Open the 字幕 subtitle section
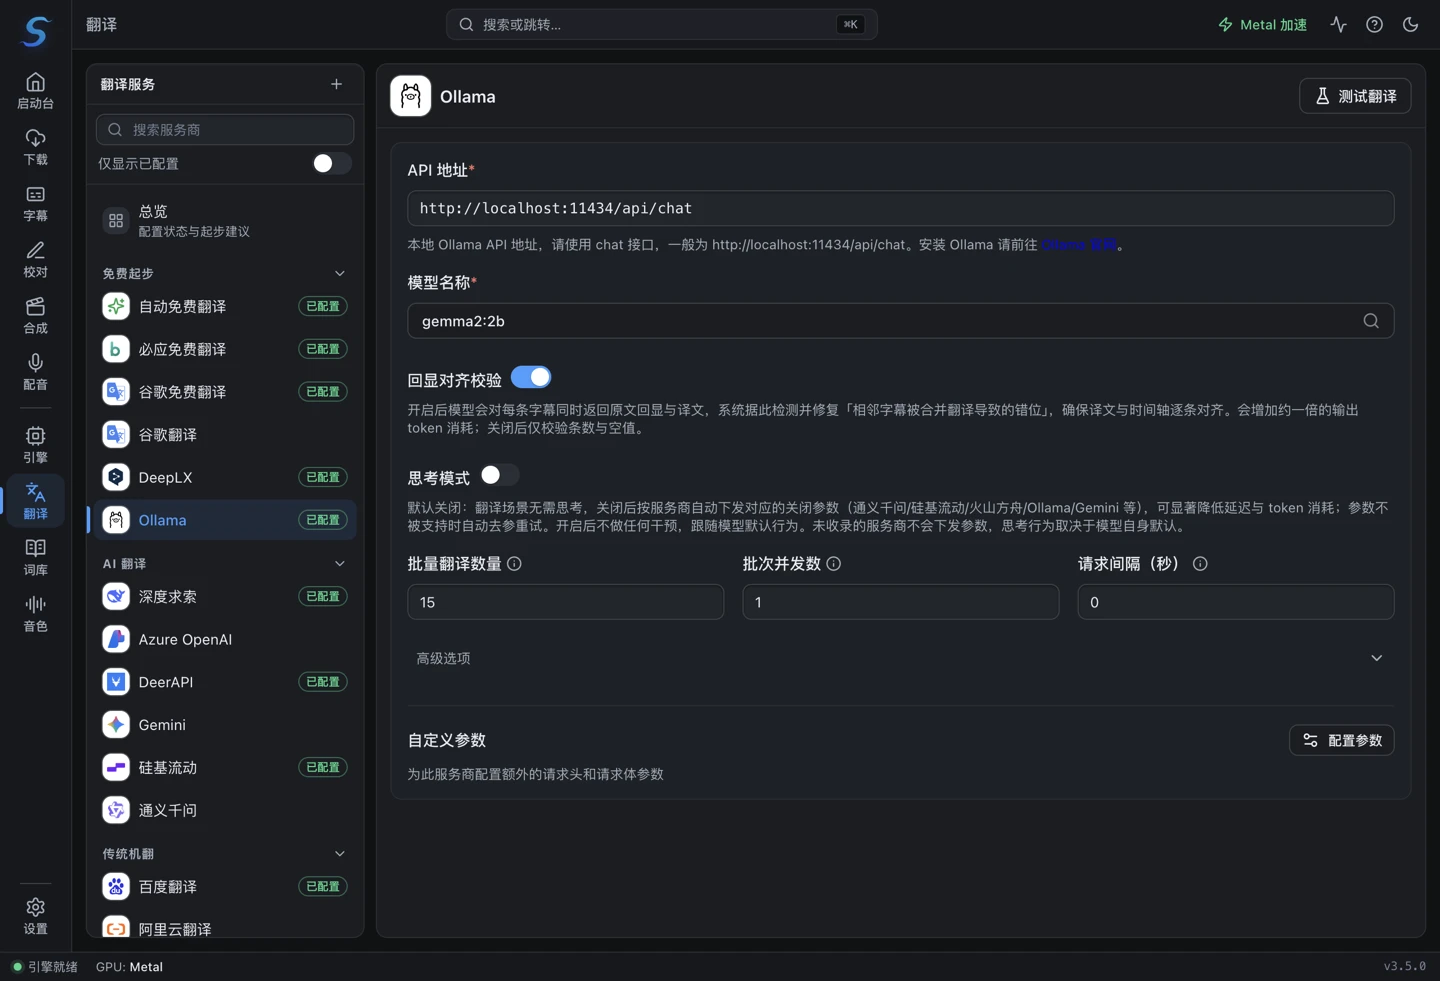1440x981 pixels. (35, 203)
